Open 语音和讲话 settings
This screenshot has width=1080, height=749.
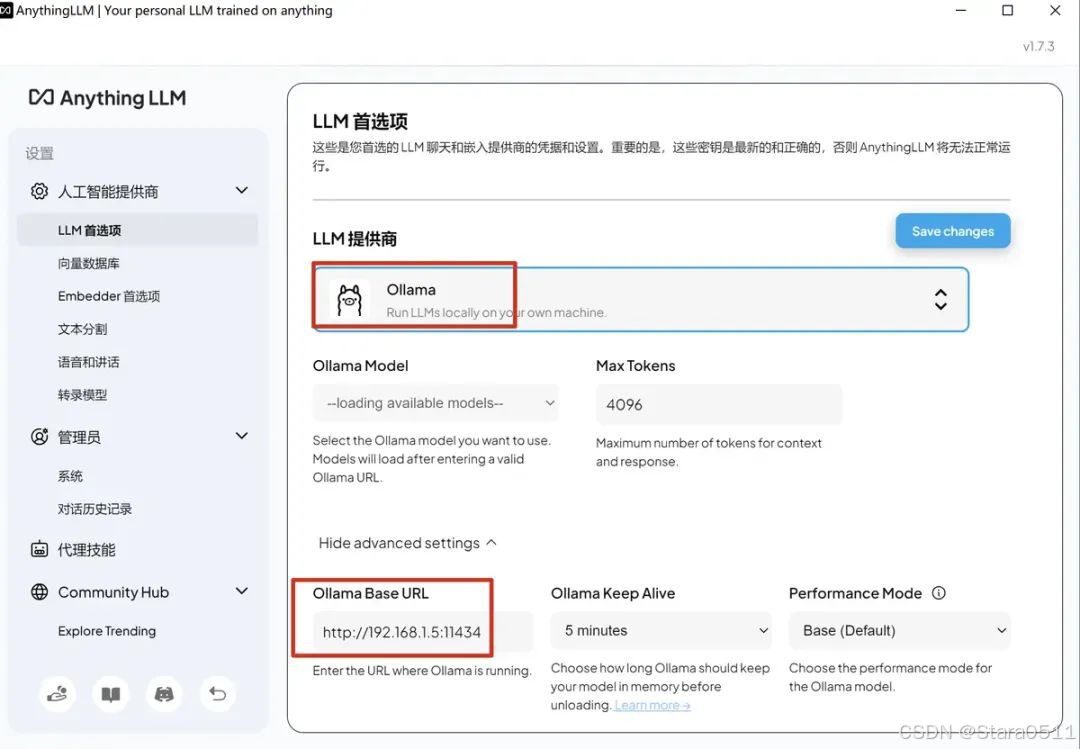pos(89,362)
